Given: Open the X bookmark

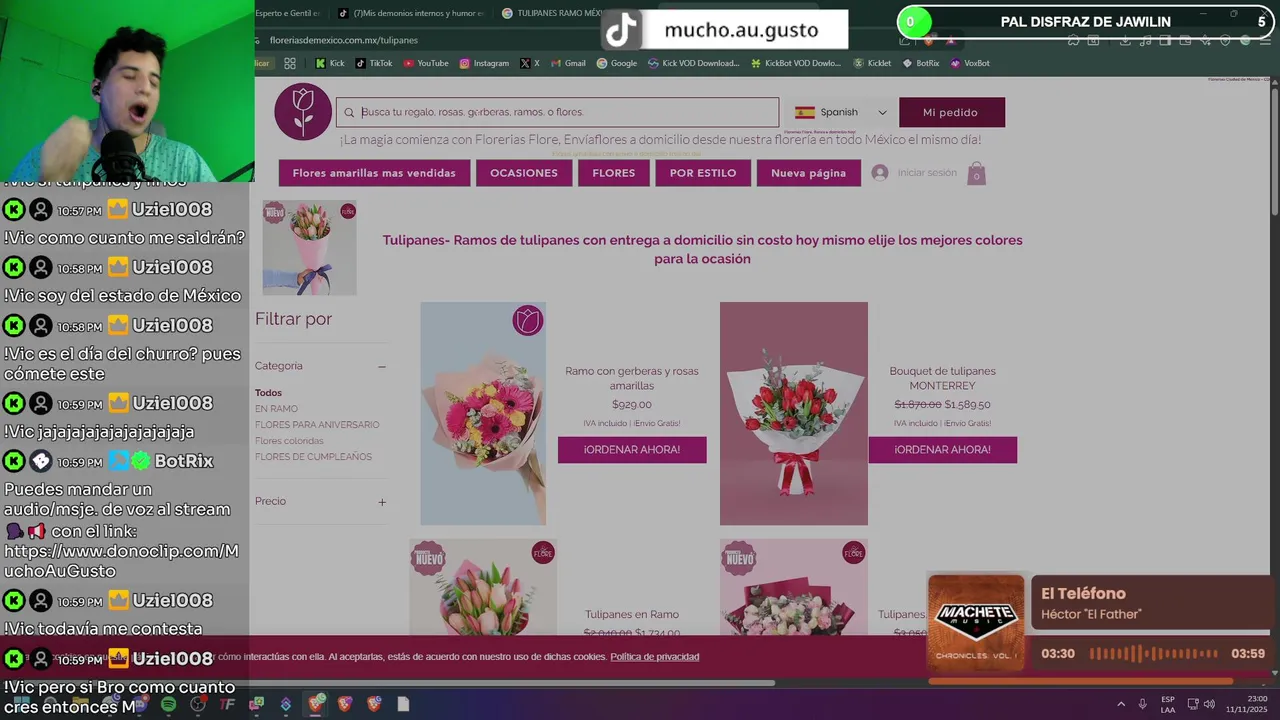Looking at the screenshot, I should point(530,63).
